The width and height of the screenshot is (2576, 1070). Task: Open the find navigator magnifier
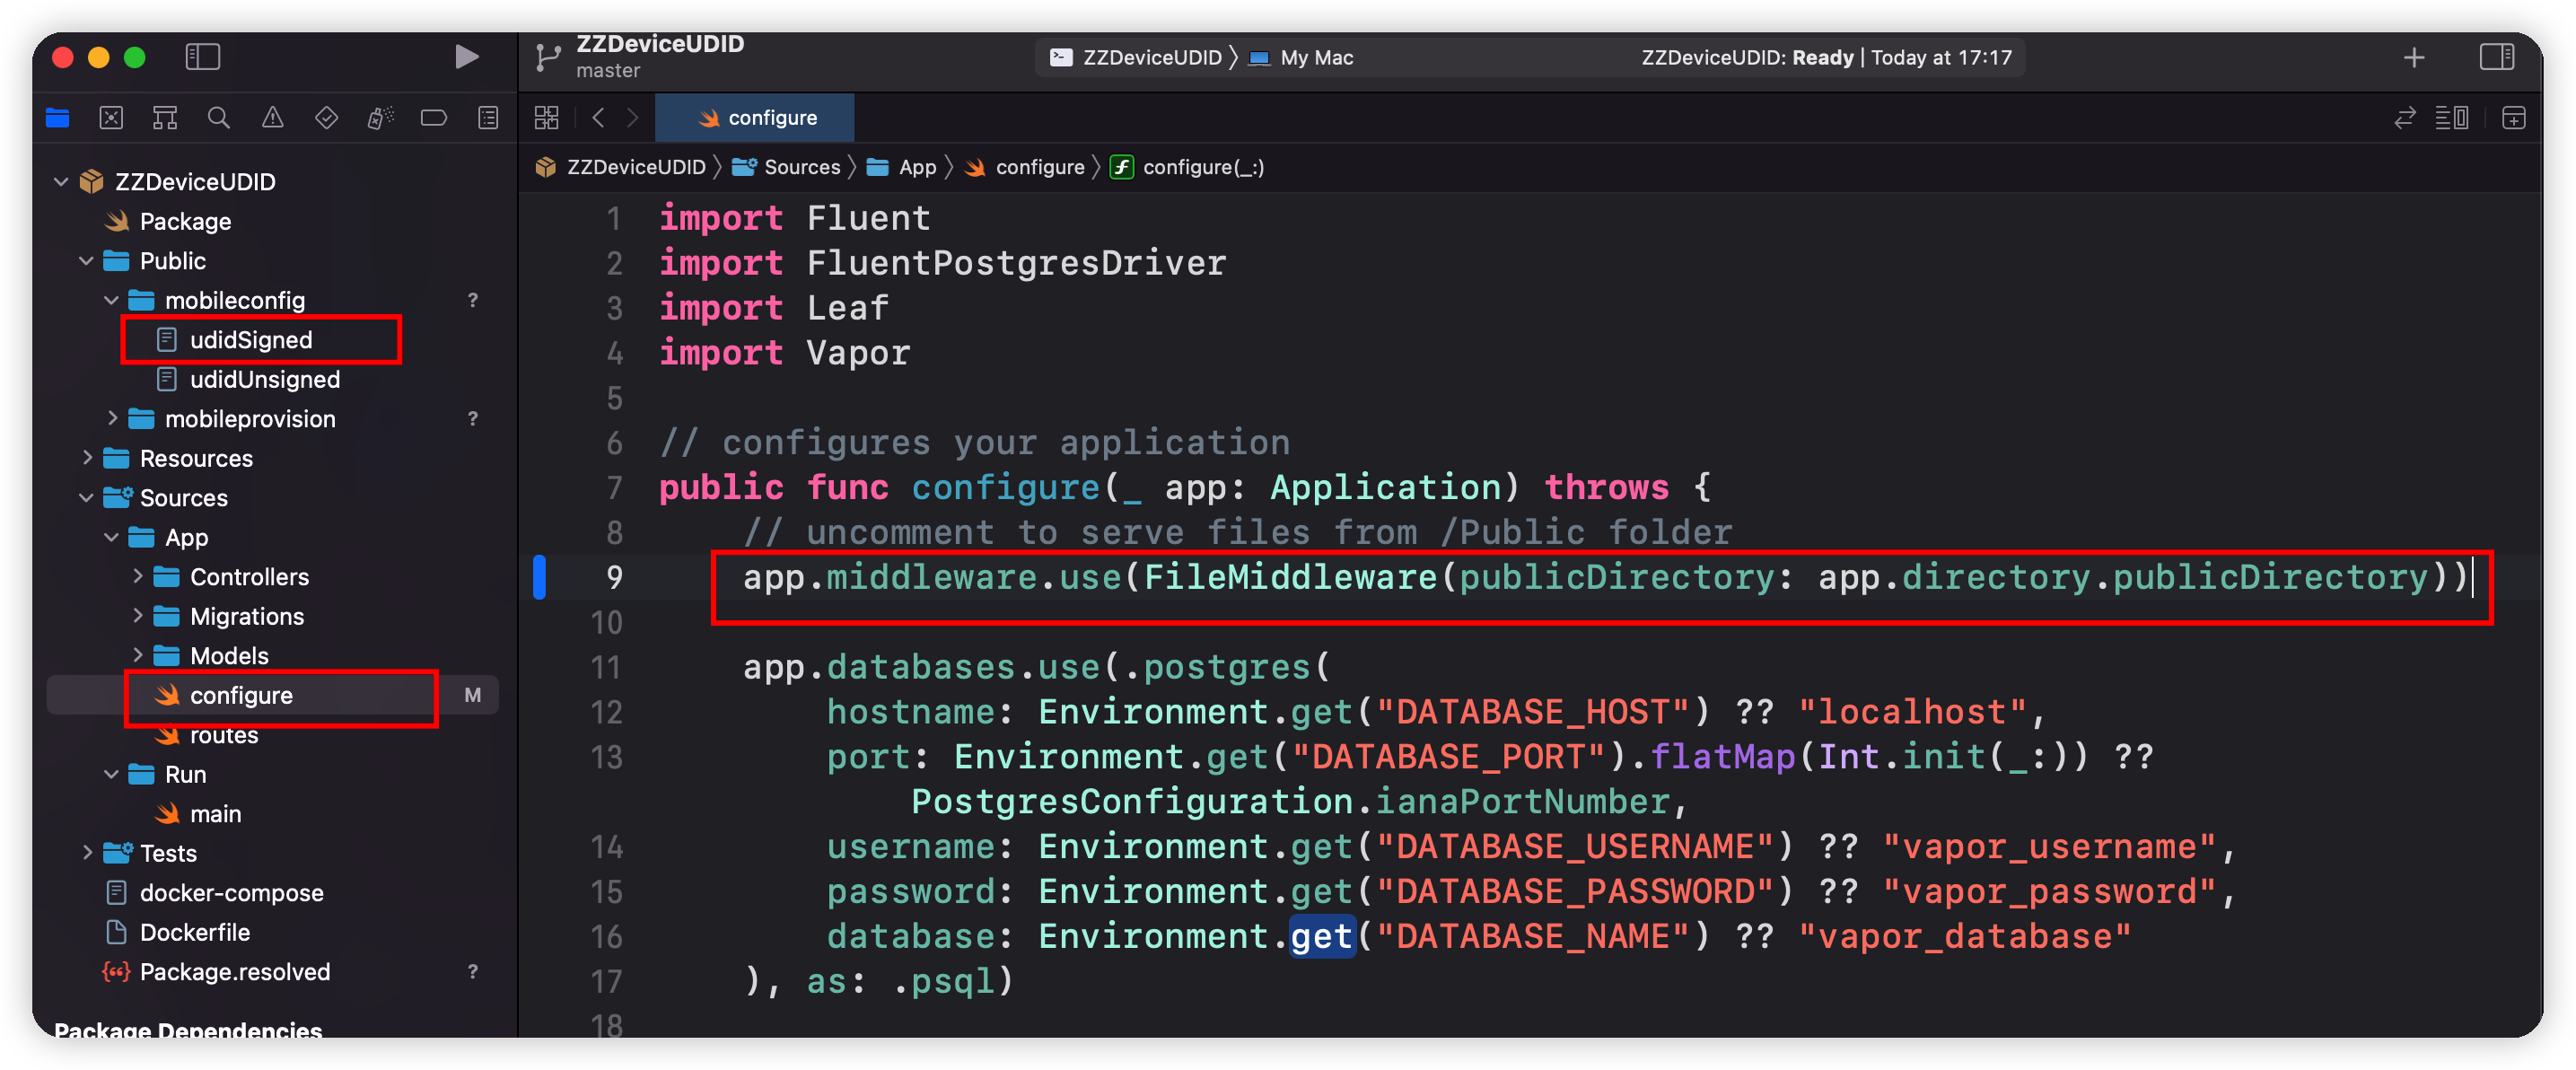coord(218,118)
